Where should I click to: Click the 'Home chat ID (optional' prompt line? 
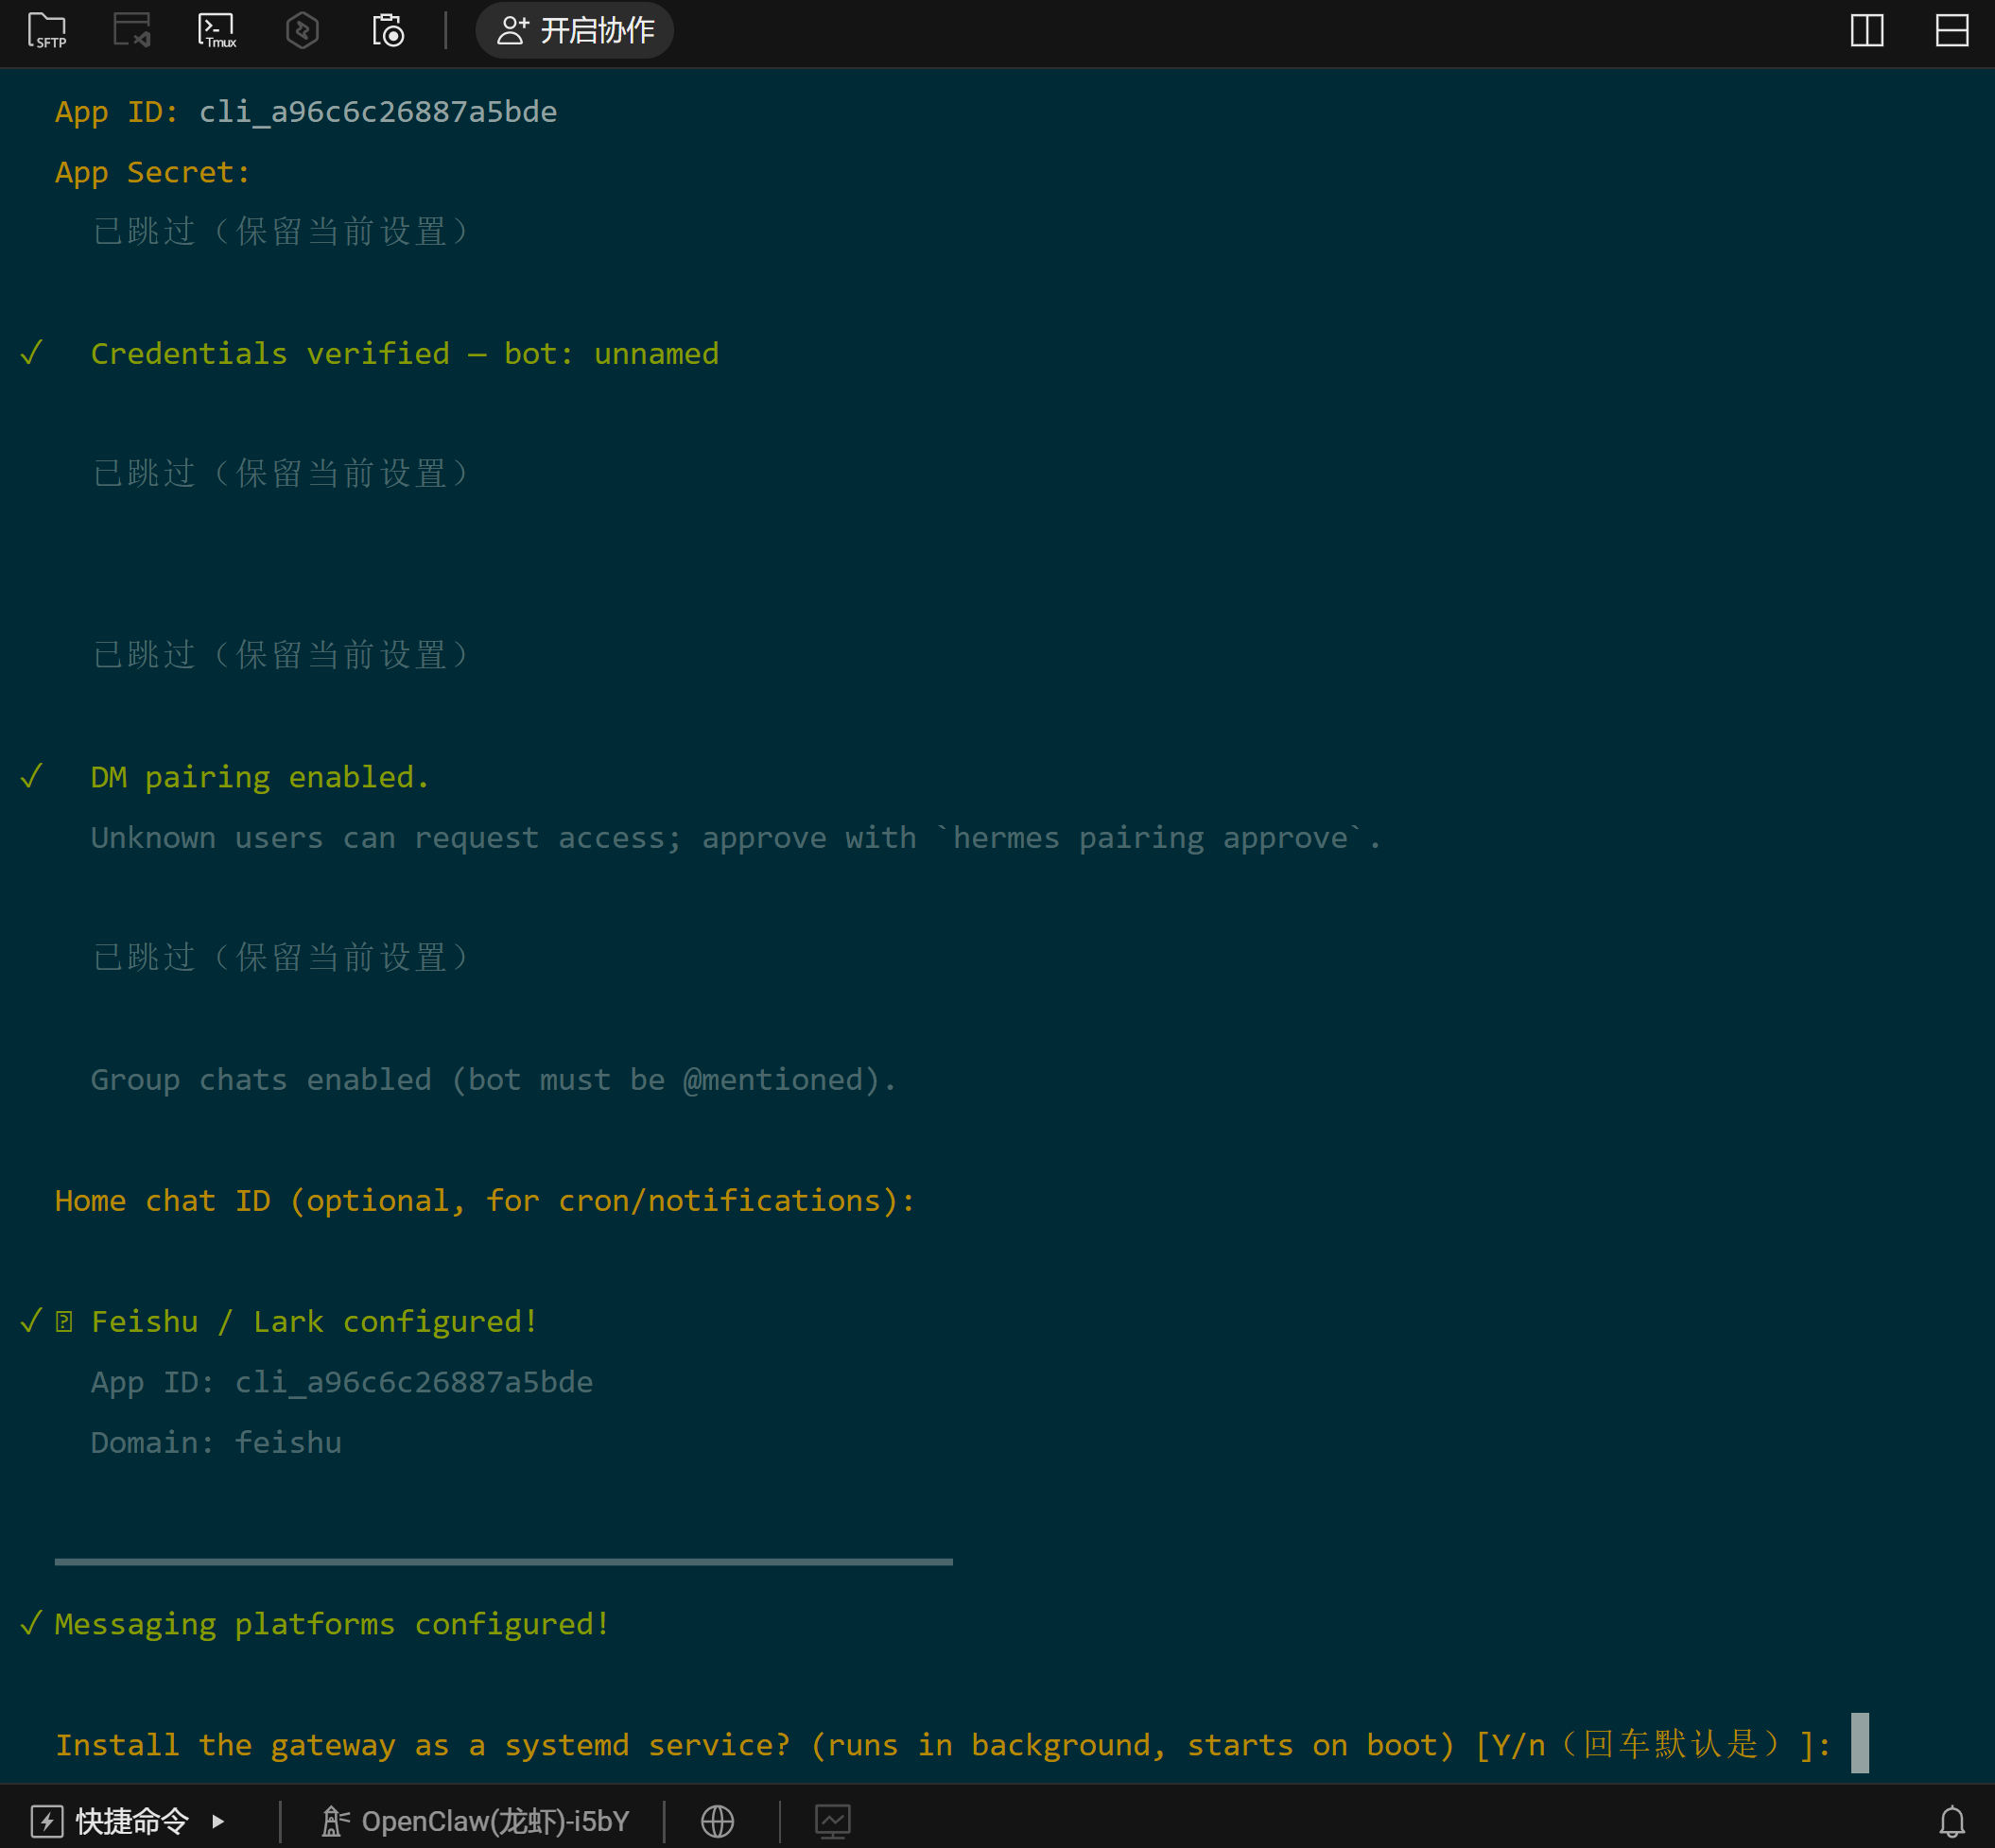(x=485, y=1200)
